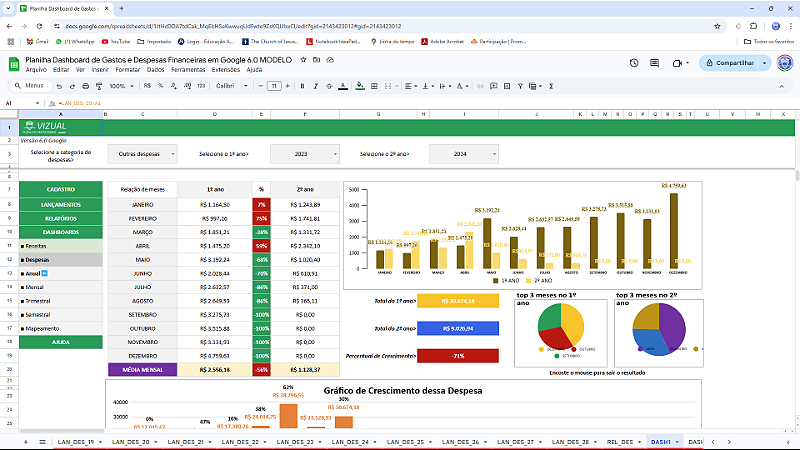Screen dimensions: 800x450
Task: Bookmark this page with the star icon
Action: pos(718,25)
